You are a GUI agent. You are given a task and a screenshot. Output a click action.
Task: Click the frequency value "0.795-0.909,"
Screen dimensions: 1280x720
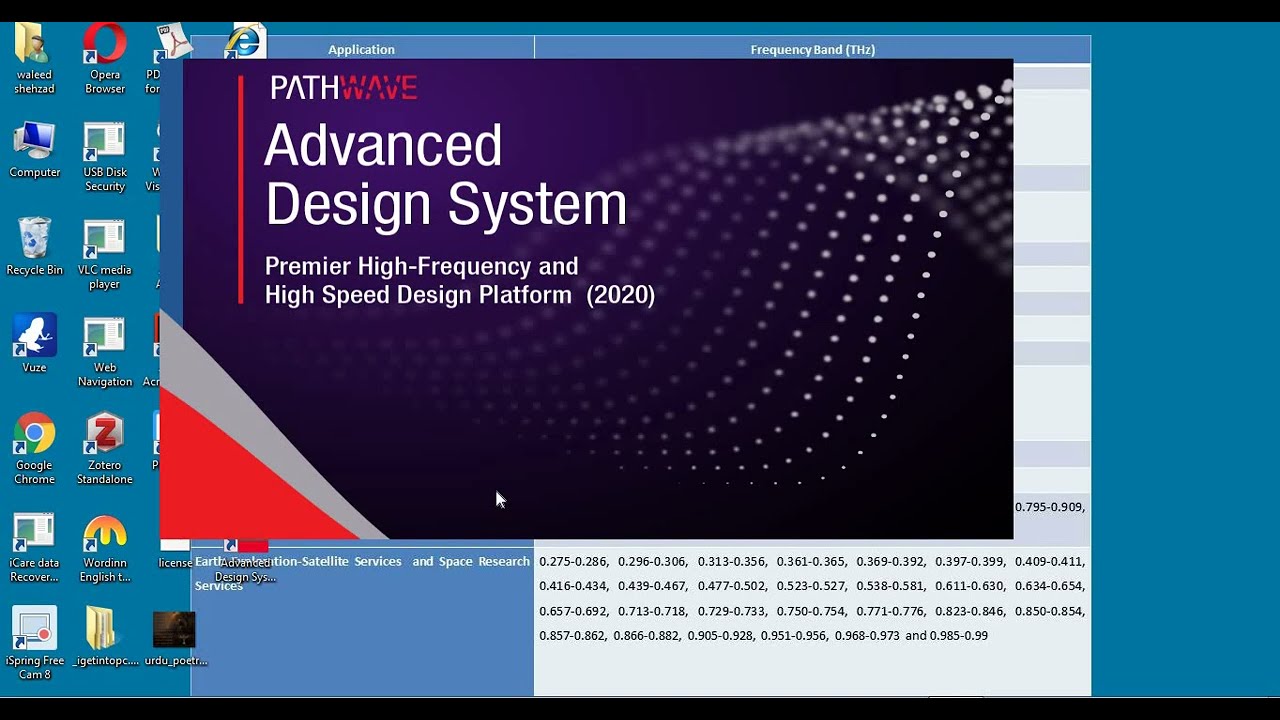click(1050, 507)
